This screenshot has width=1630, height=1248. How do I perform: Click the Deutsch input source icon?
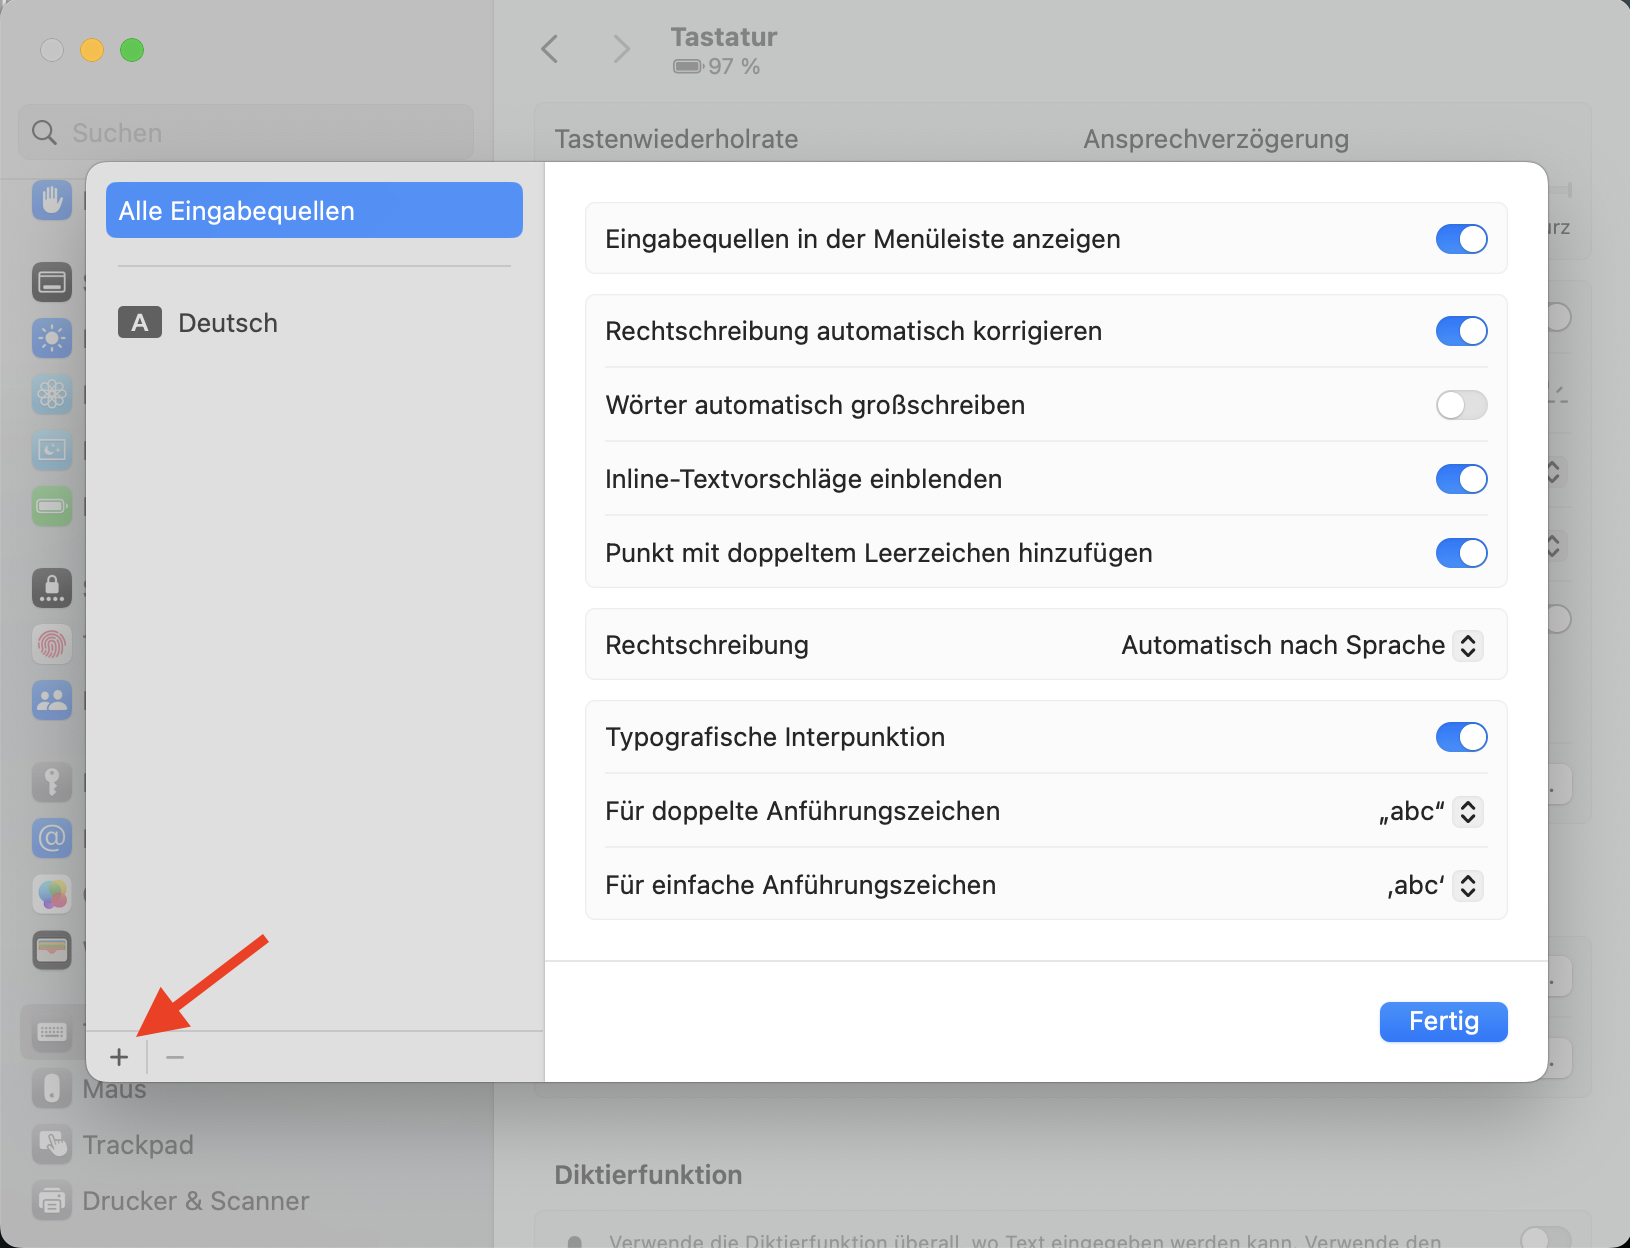(140, 323)
